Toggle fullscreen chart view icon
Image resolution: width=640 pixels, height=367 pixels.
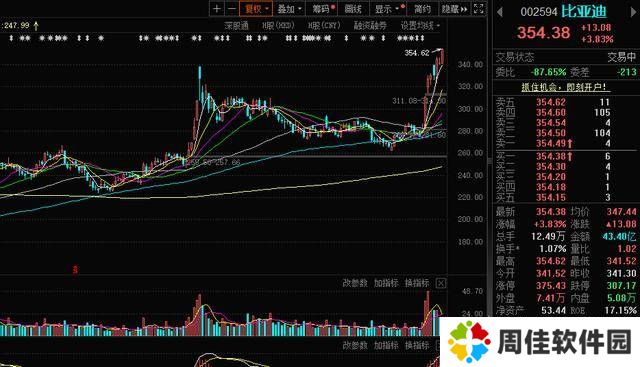coord(479,9)
